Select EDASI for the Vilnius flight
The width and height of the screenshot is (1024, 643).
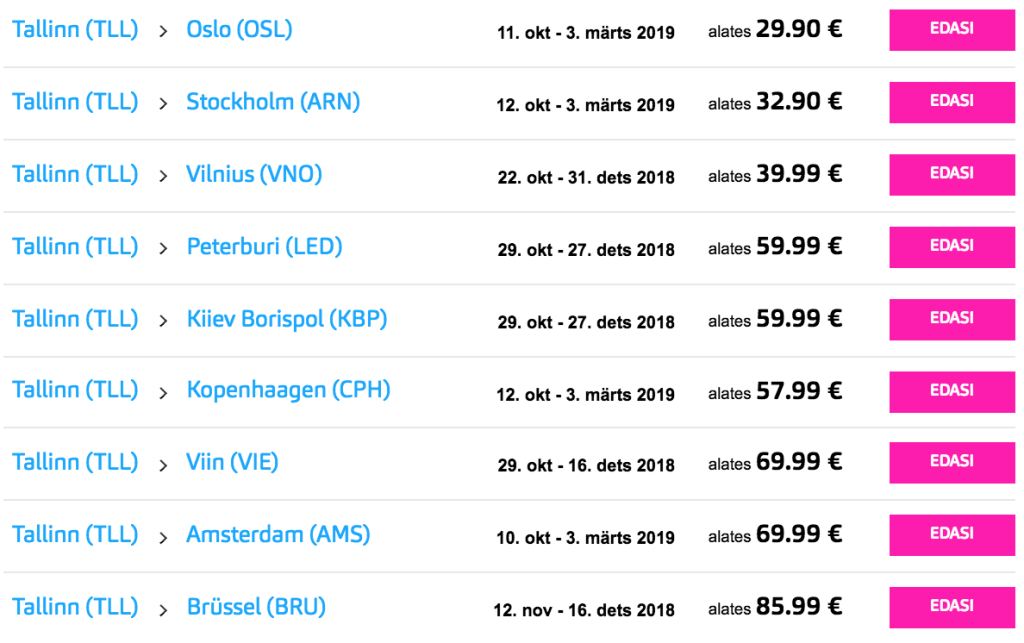point(951,174)
